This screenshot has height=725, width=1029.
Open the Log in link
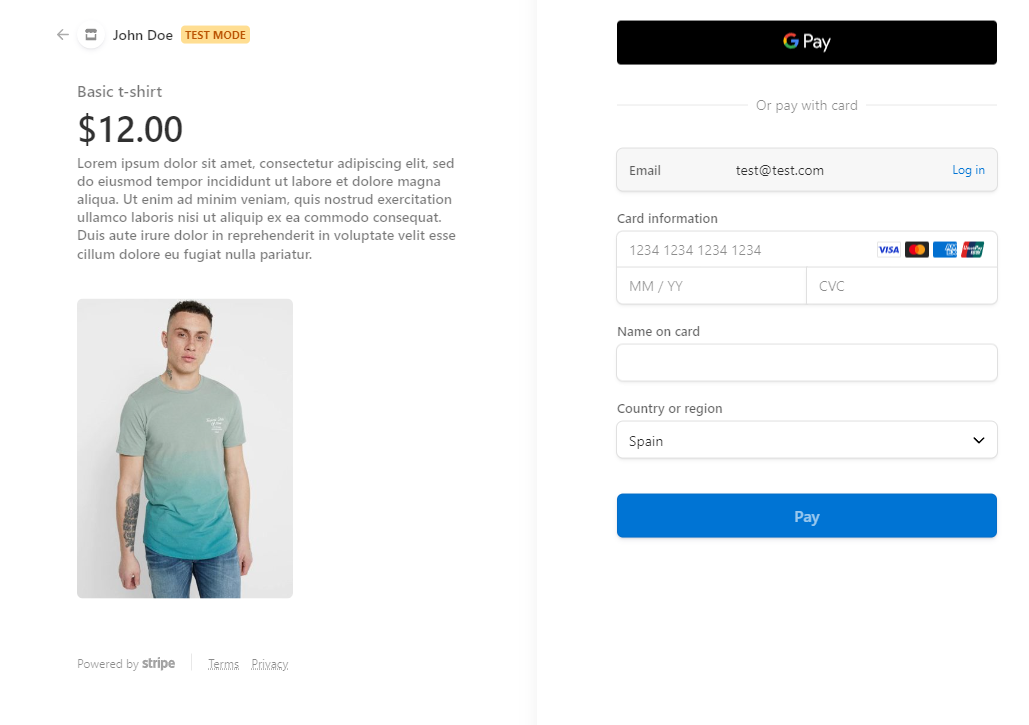click(967, 170)
